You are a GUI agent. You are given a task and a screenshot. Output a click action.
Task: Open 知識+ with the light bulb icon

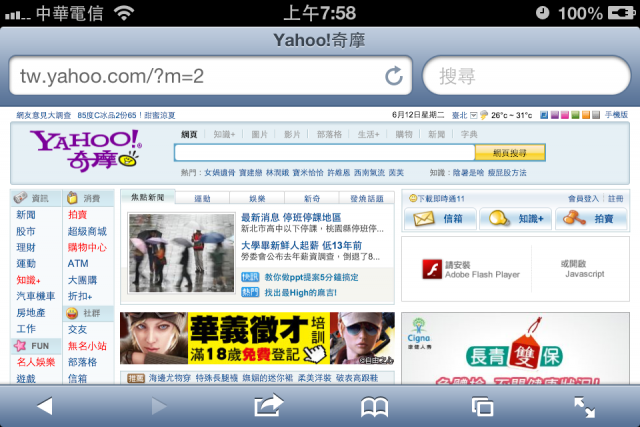click(515, 218)
